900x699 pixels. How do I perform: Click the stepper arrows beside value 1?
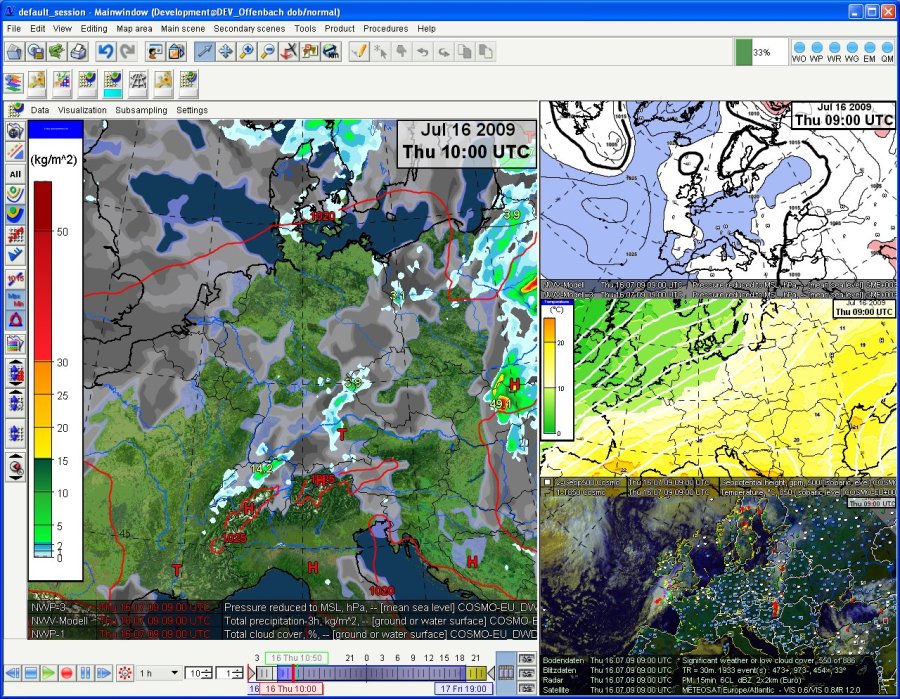238,673
